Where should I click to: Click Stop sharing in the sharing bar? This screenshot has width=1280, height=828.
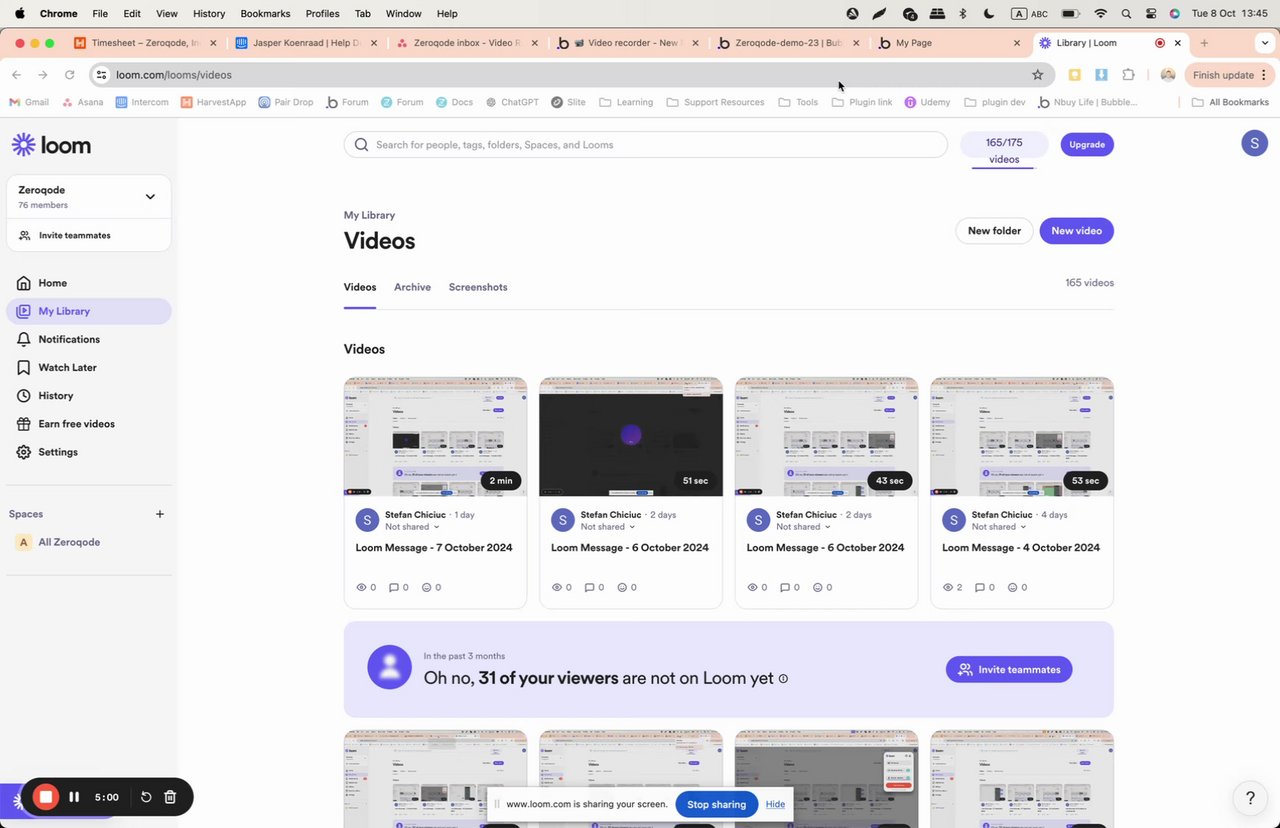tap(716, 804)
